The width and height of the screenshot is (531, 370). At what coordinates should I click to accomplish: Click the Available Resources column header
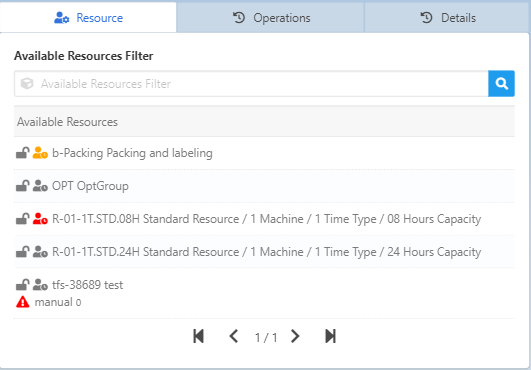[264, 122]
